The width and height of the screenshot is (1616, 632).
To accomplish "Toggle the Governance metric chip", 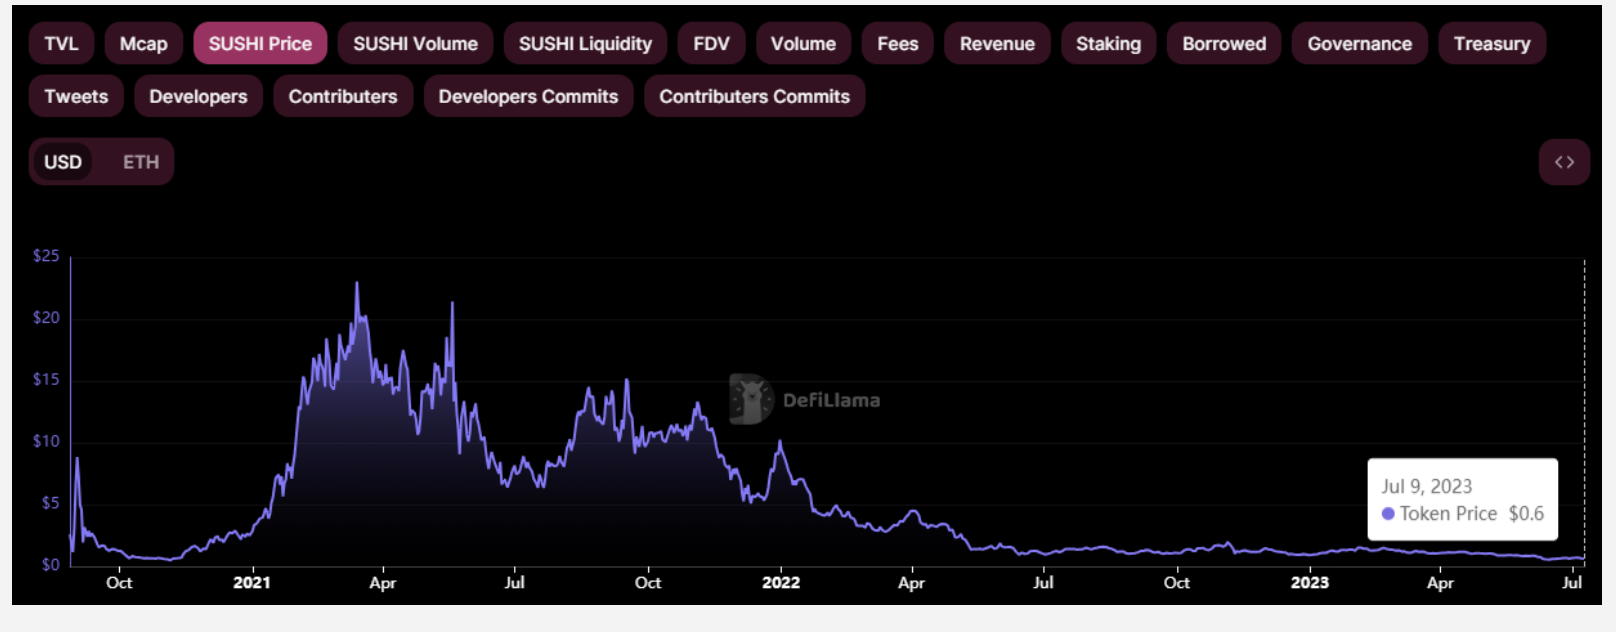I will point(1360,44).
